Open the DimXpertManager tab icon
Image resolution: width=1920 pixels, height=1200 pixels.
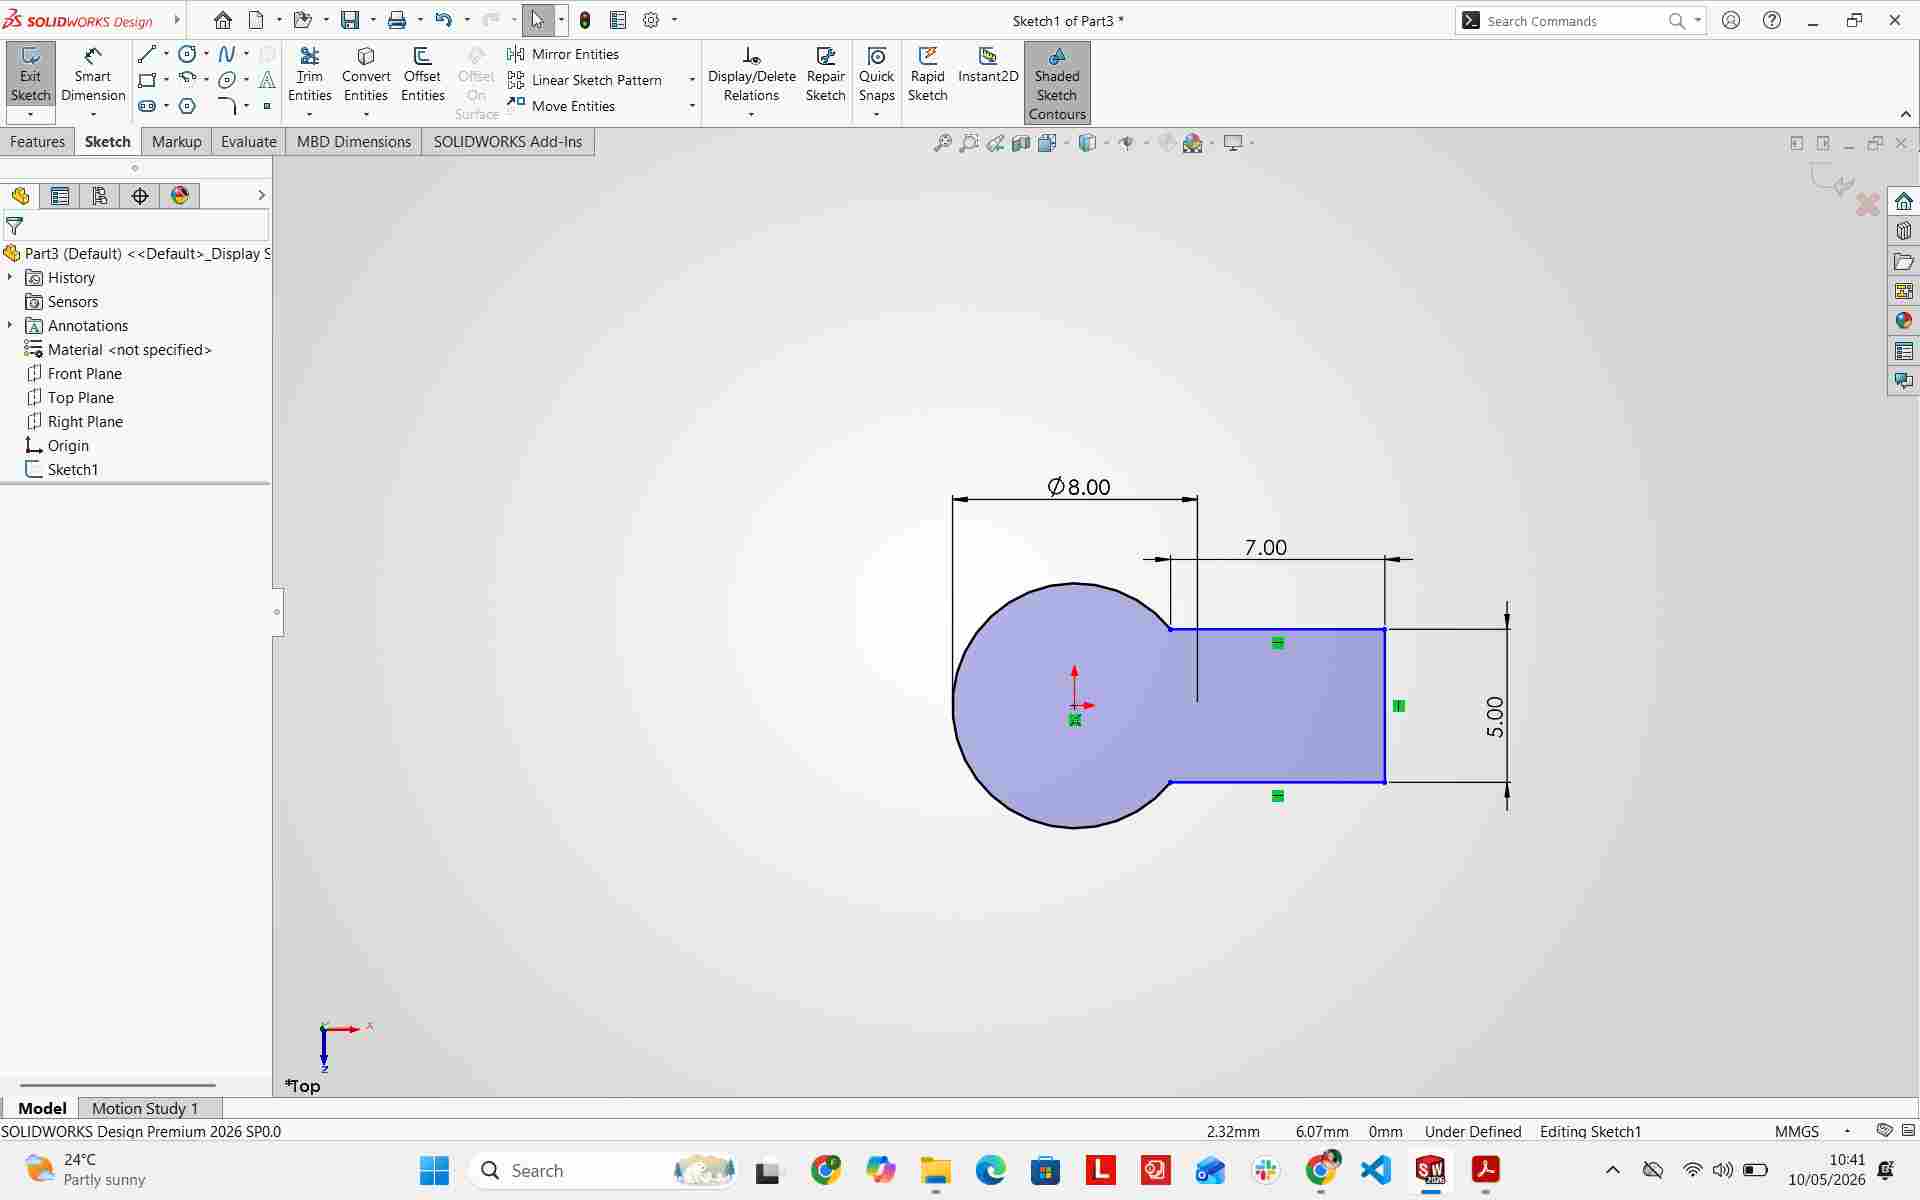(140, 196)
